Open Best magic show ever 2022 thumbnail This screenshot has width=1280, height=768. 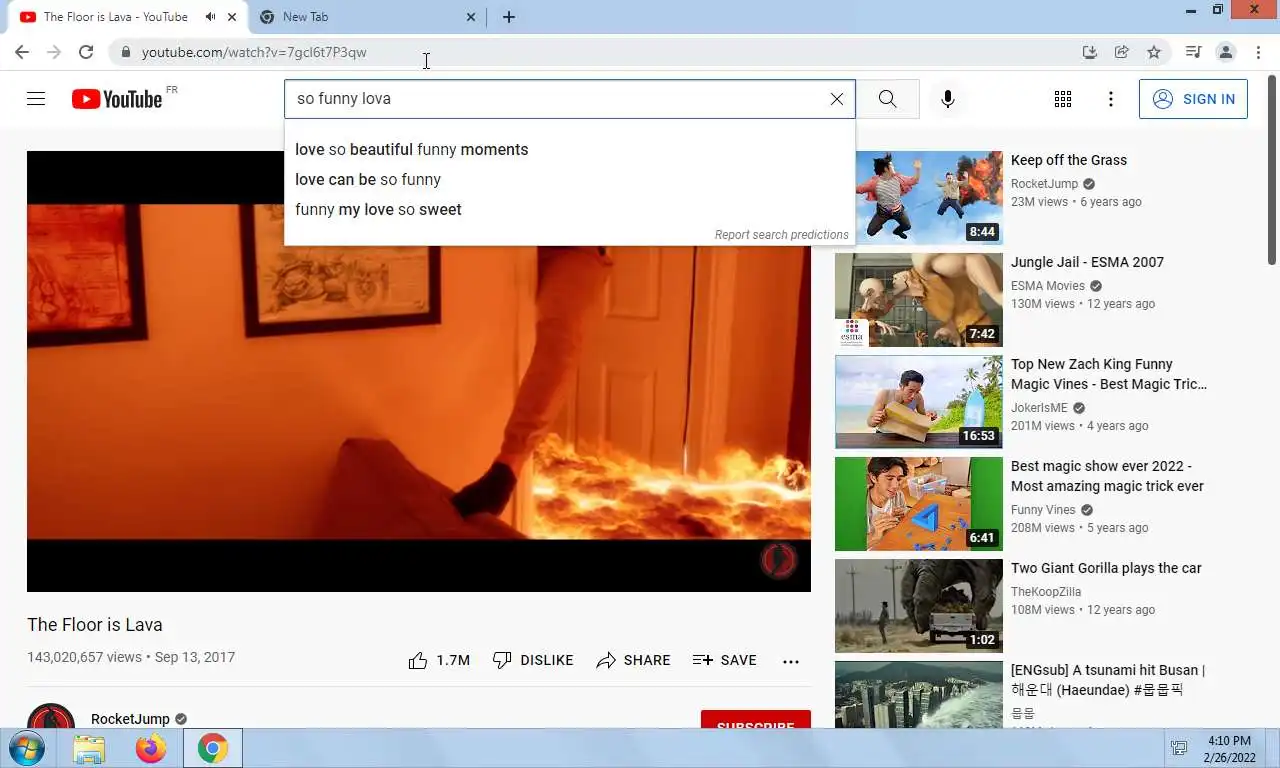[x=919, y=503]
